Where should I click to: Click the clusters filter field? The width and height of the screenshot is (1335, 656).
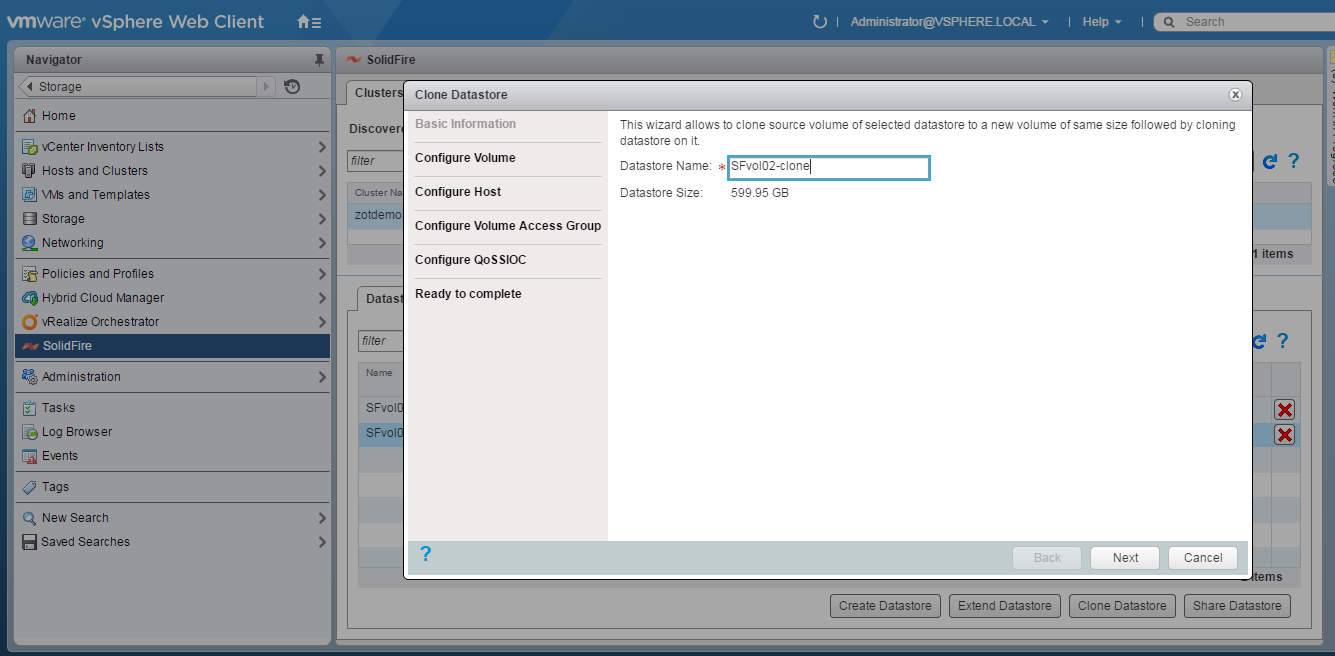(375, 161)
